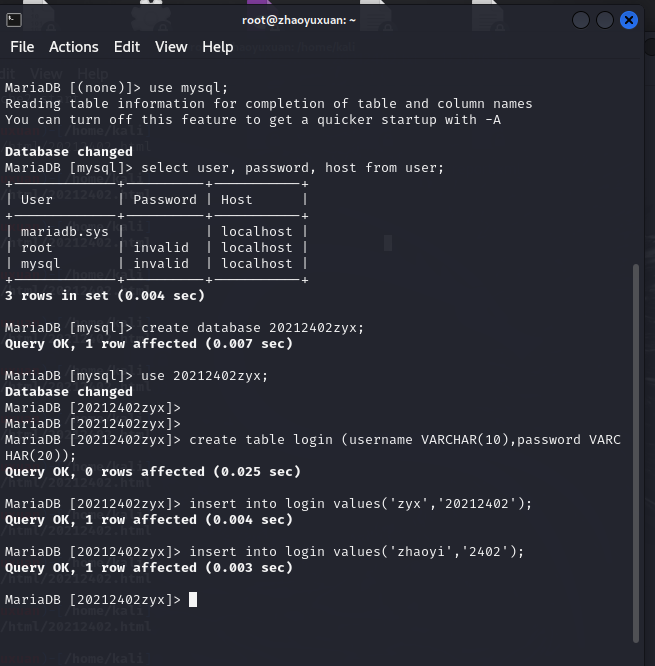Open the File menu
Image resolution: width=655 pixels, height=666 pixels.
[x=22, y=47]
